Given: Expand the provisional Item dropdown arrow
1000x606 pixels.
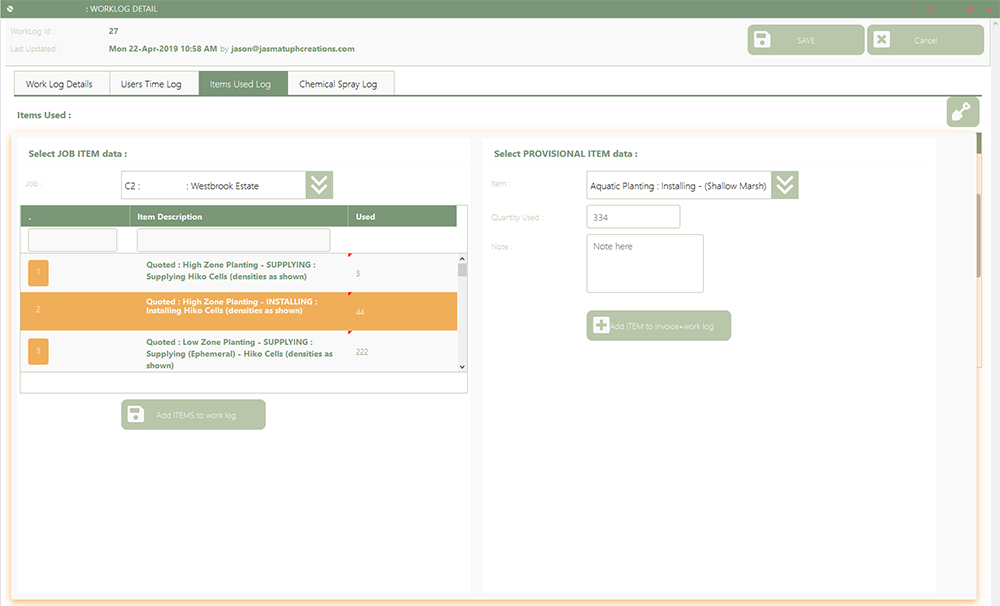Looking at the screenshot, I should tap(784, 185).
